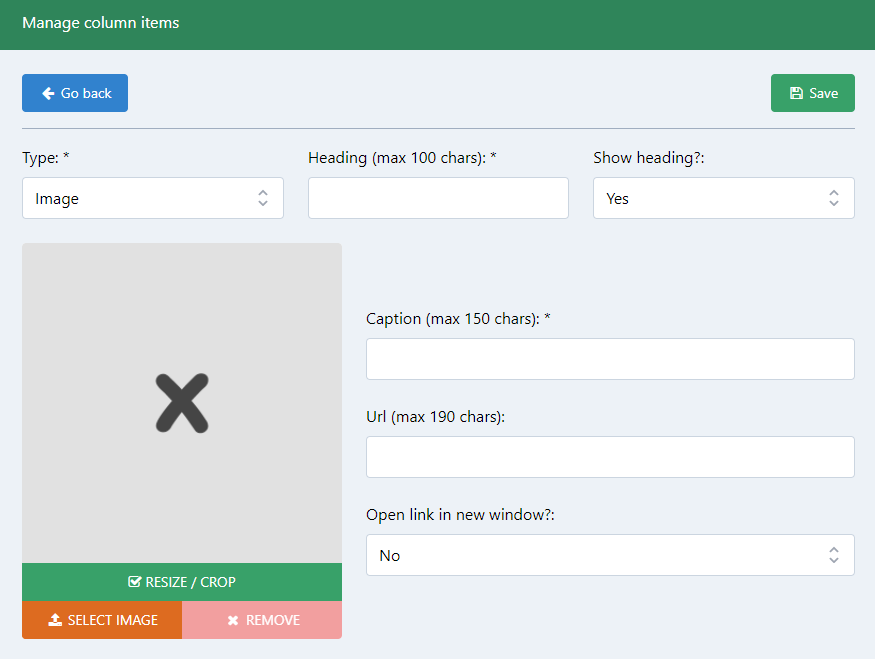Screen dimensions: 875x659
Task: Click the large X placeholder image icon
Action: (x=181, y=403)
